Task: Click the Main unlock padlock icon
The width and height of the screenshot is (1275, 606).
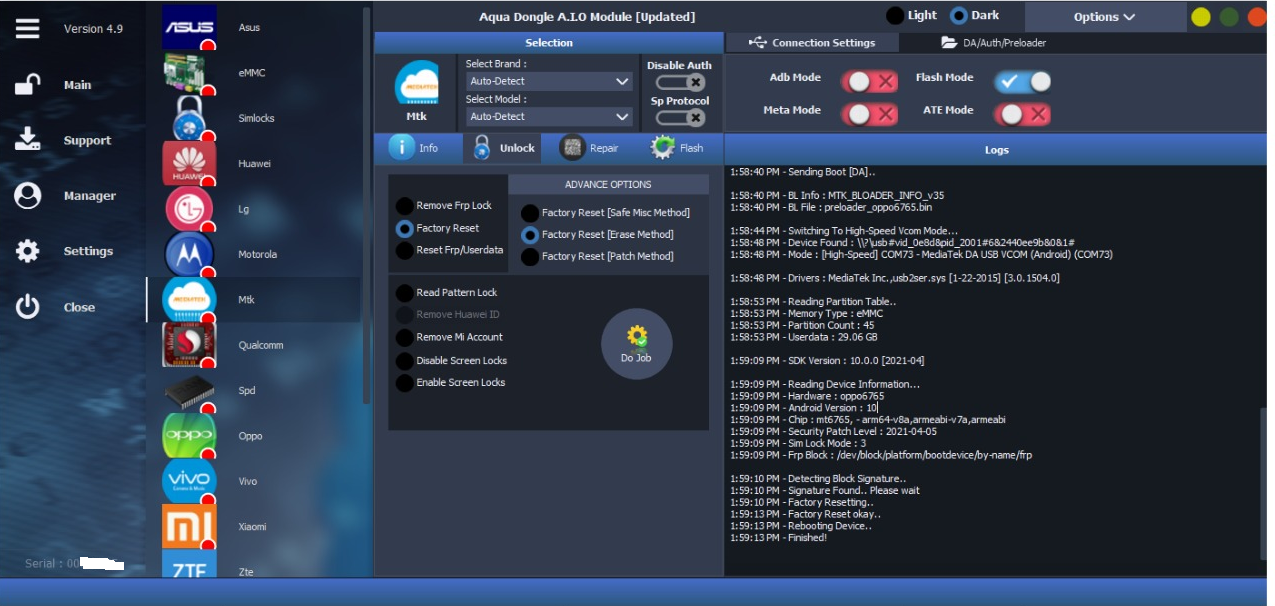Action: tap(28, 85)
